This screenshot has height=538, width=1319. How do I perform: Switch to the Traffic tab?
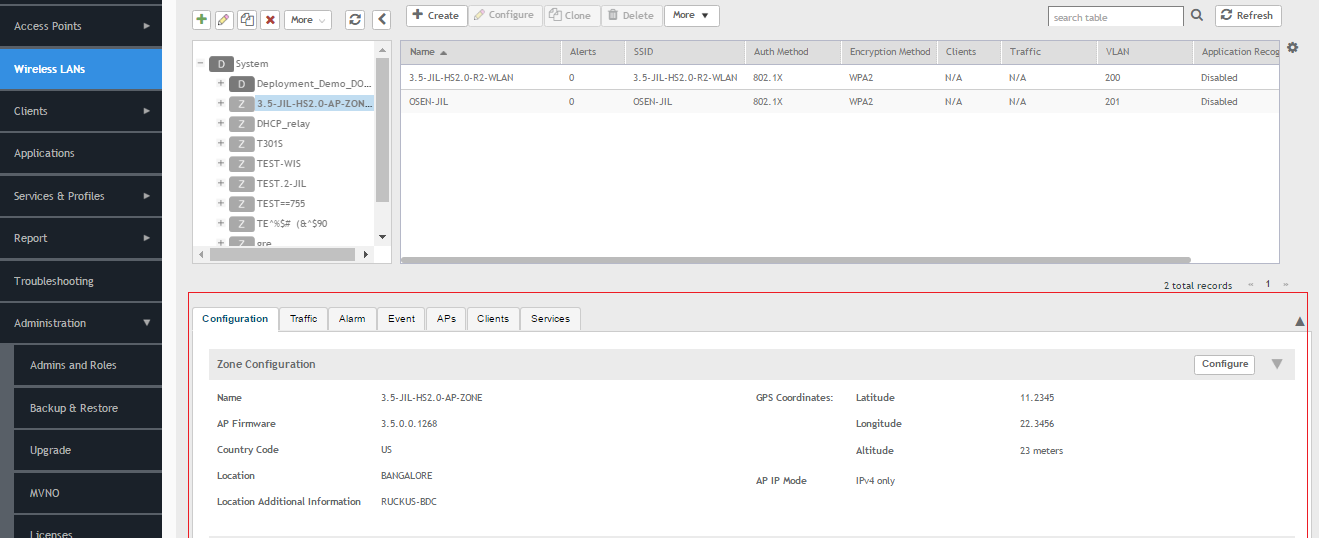click(303, 318)
